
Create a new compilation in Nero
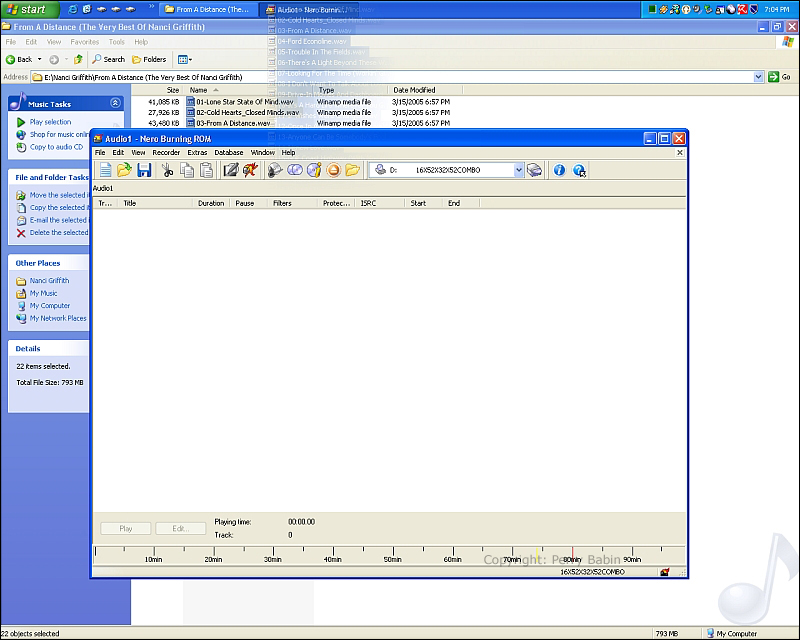click(x=105, y=170)
